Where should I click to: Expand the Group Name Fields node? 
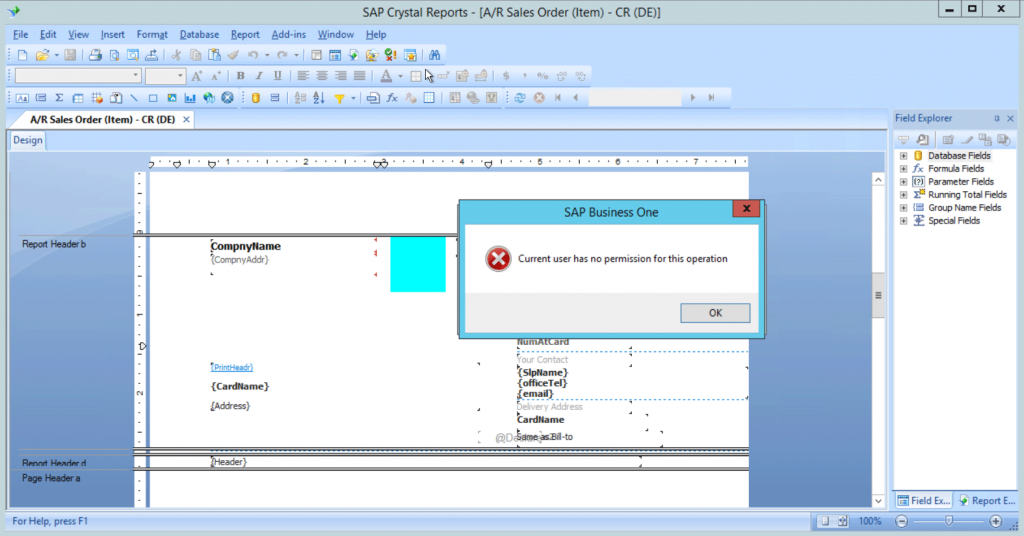click(x=903, y=208)
